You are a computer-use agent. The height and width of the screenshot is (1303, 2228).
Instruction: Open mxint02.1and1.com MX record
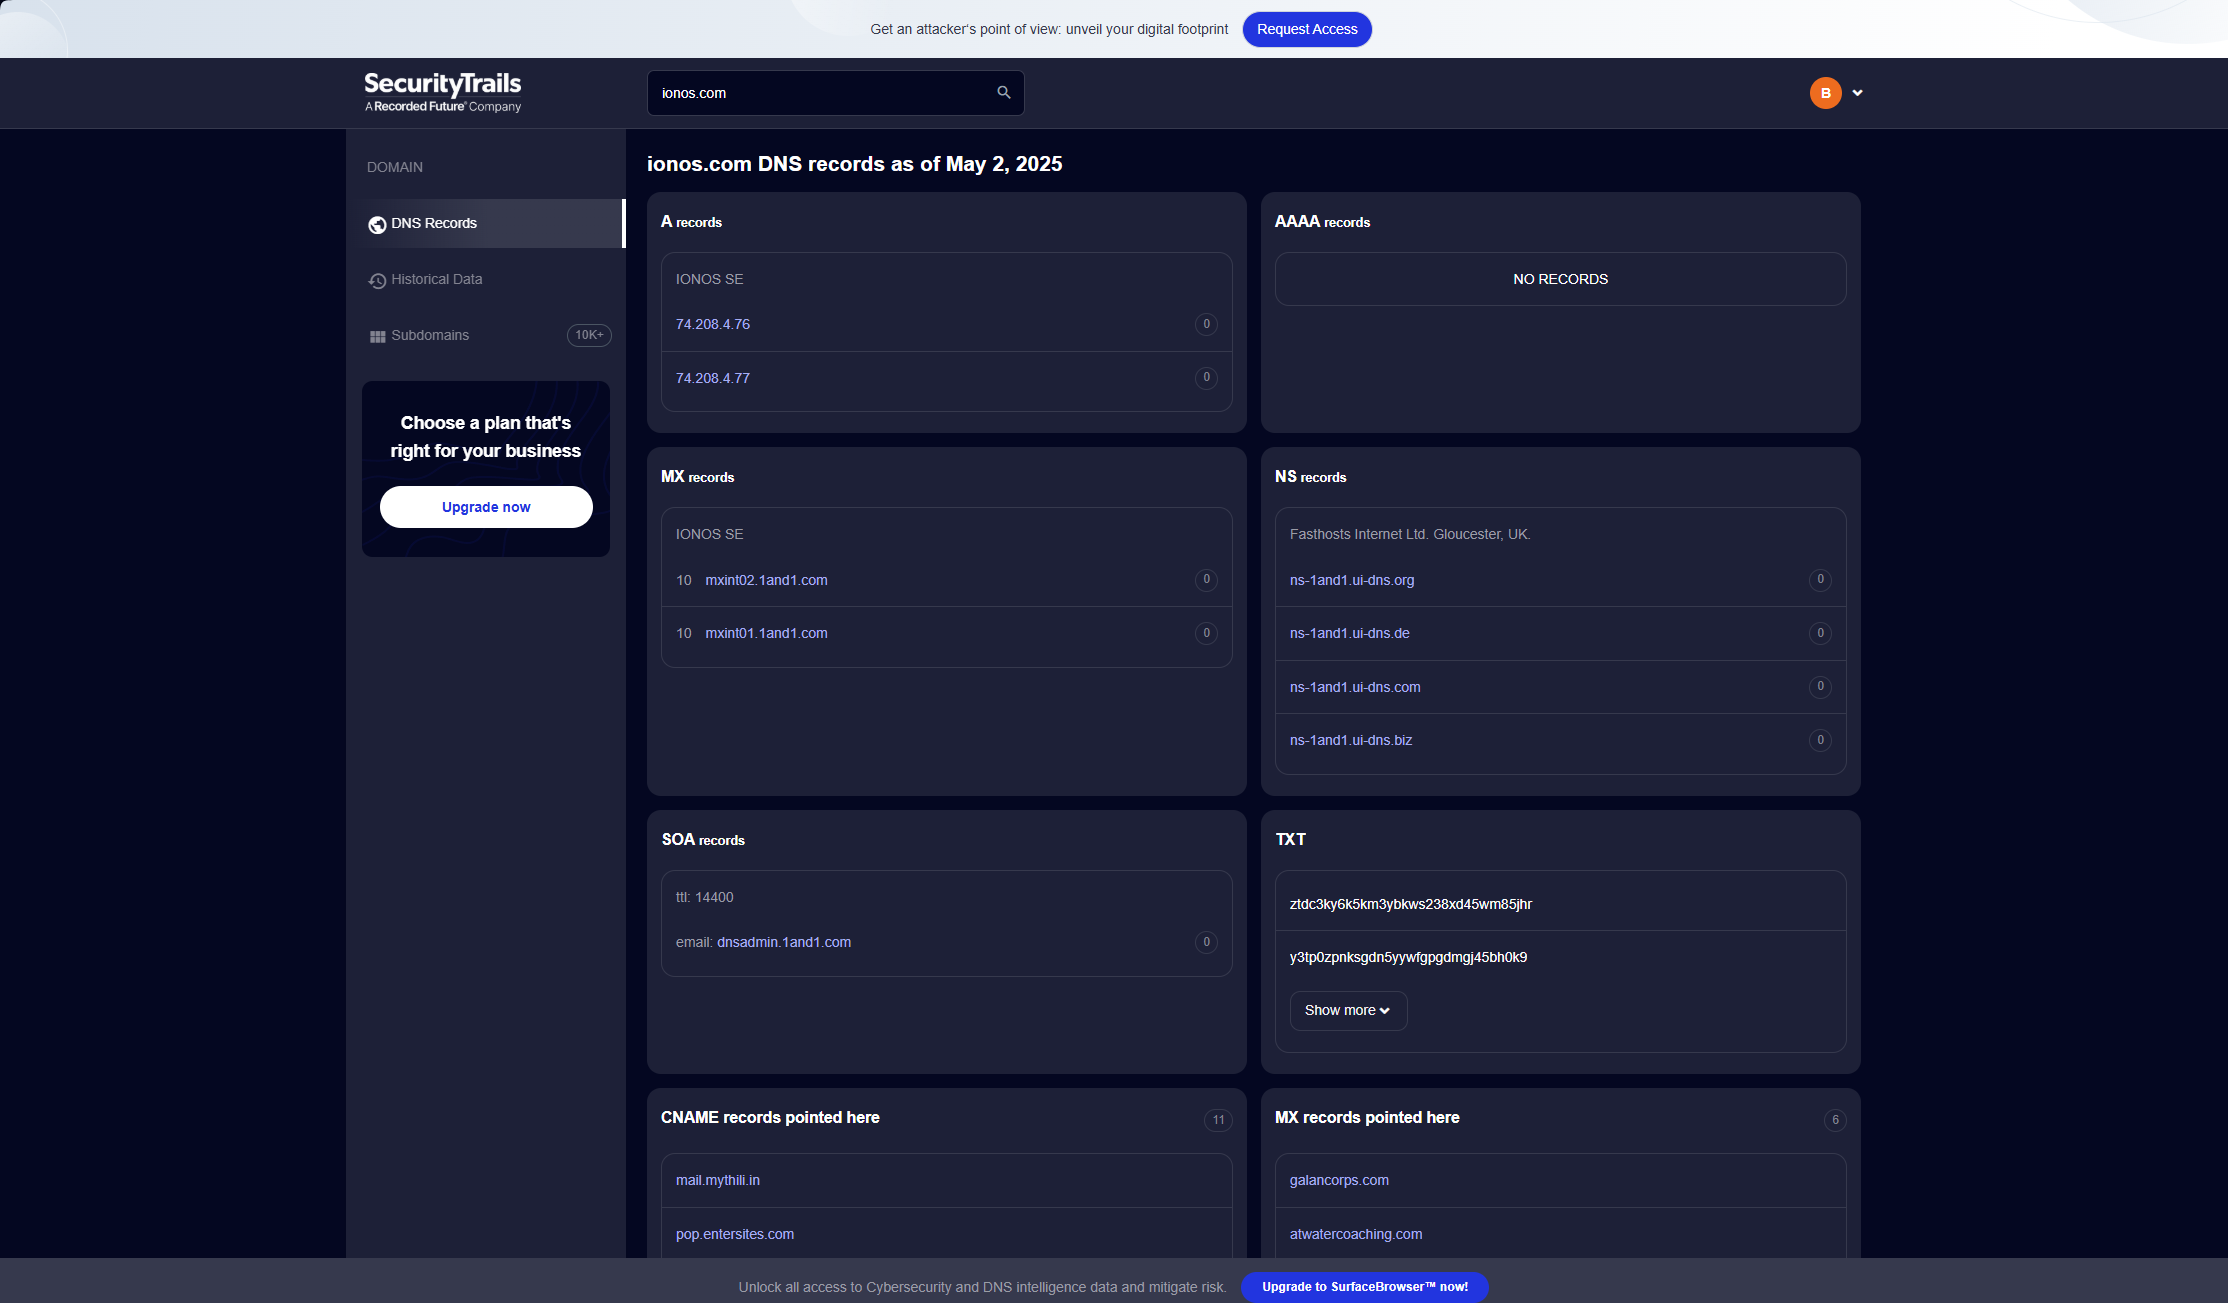(766, 580)
